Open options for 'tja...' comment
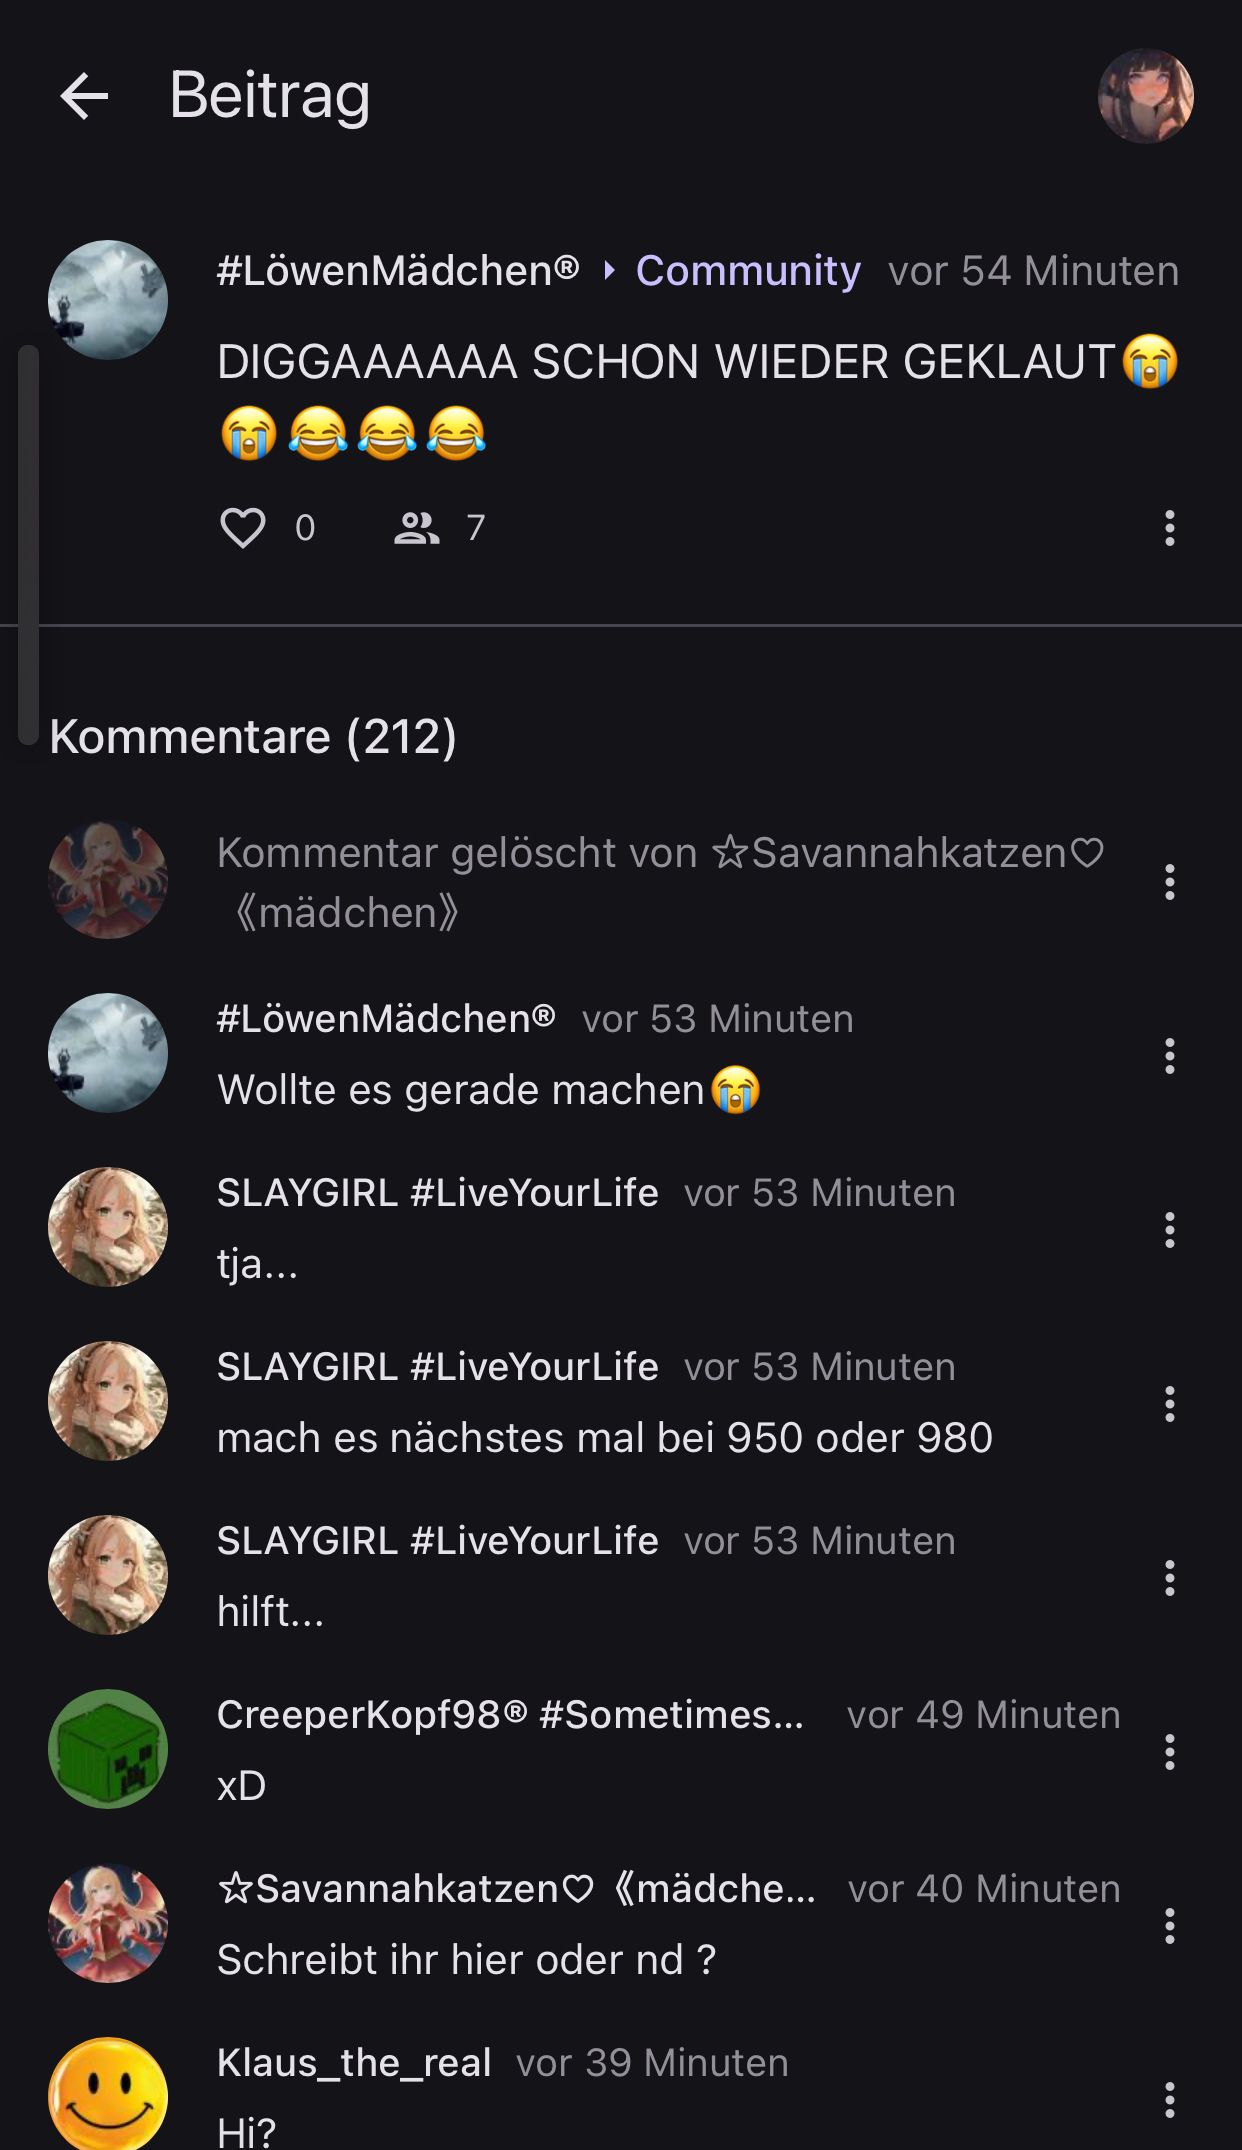1242x2150 pixels. (1169, 1230)
